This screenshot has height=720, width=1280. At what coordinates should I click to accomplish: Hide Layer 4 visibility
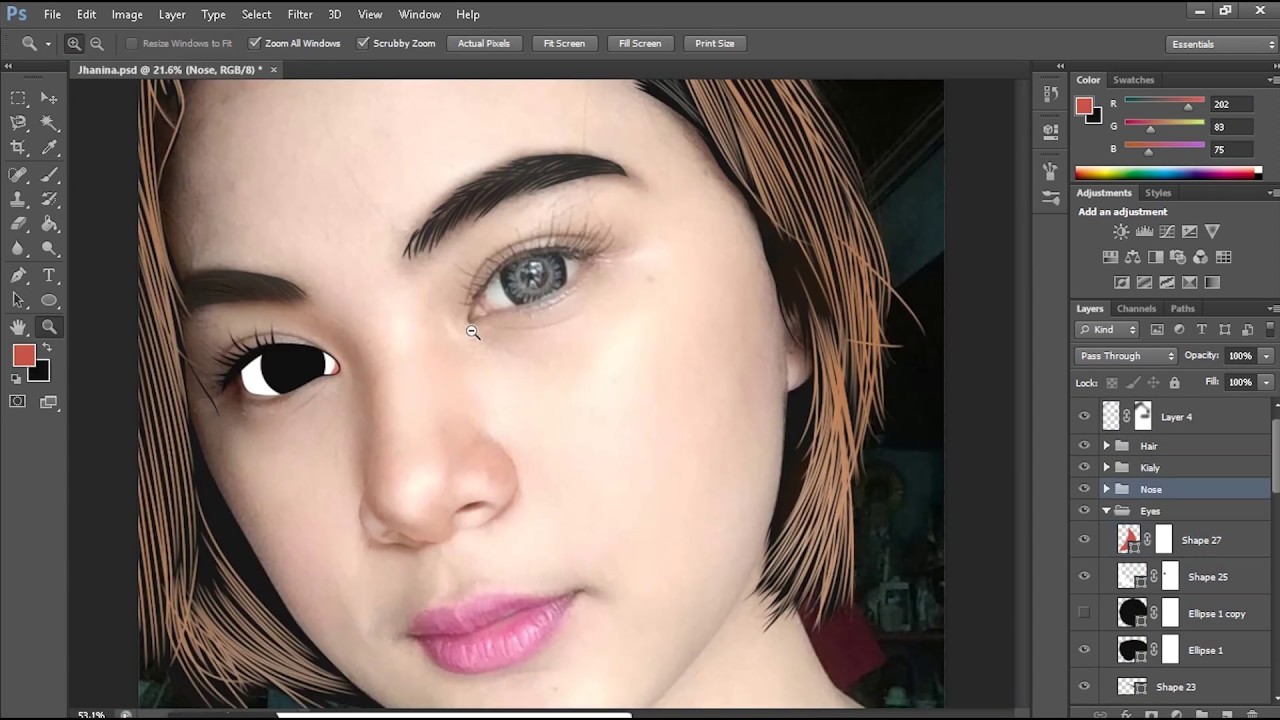pyautogui.click(x=1084, y=416)
